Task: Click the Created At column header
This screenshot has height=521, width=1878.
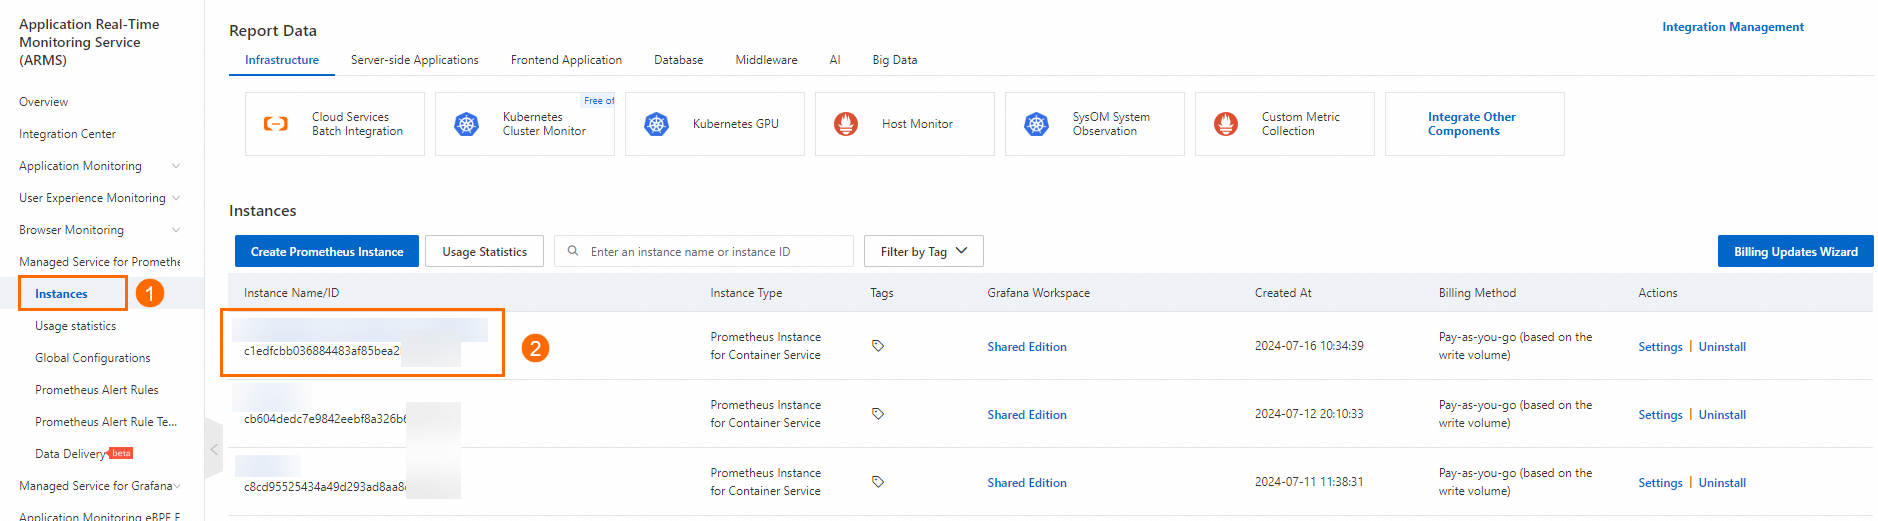Action: pos(1283,293)
